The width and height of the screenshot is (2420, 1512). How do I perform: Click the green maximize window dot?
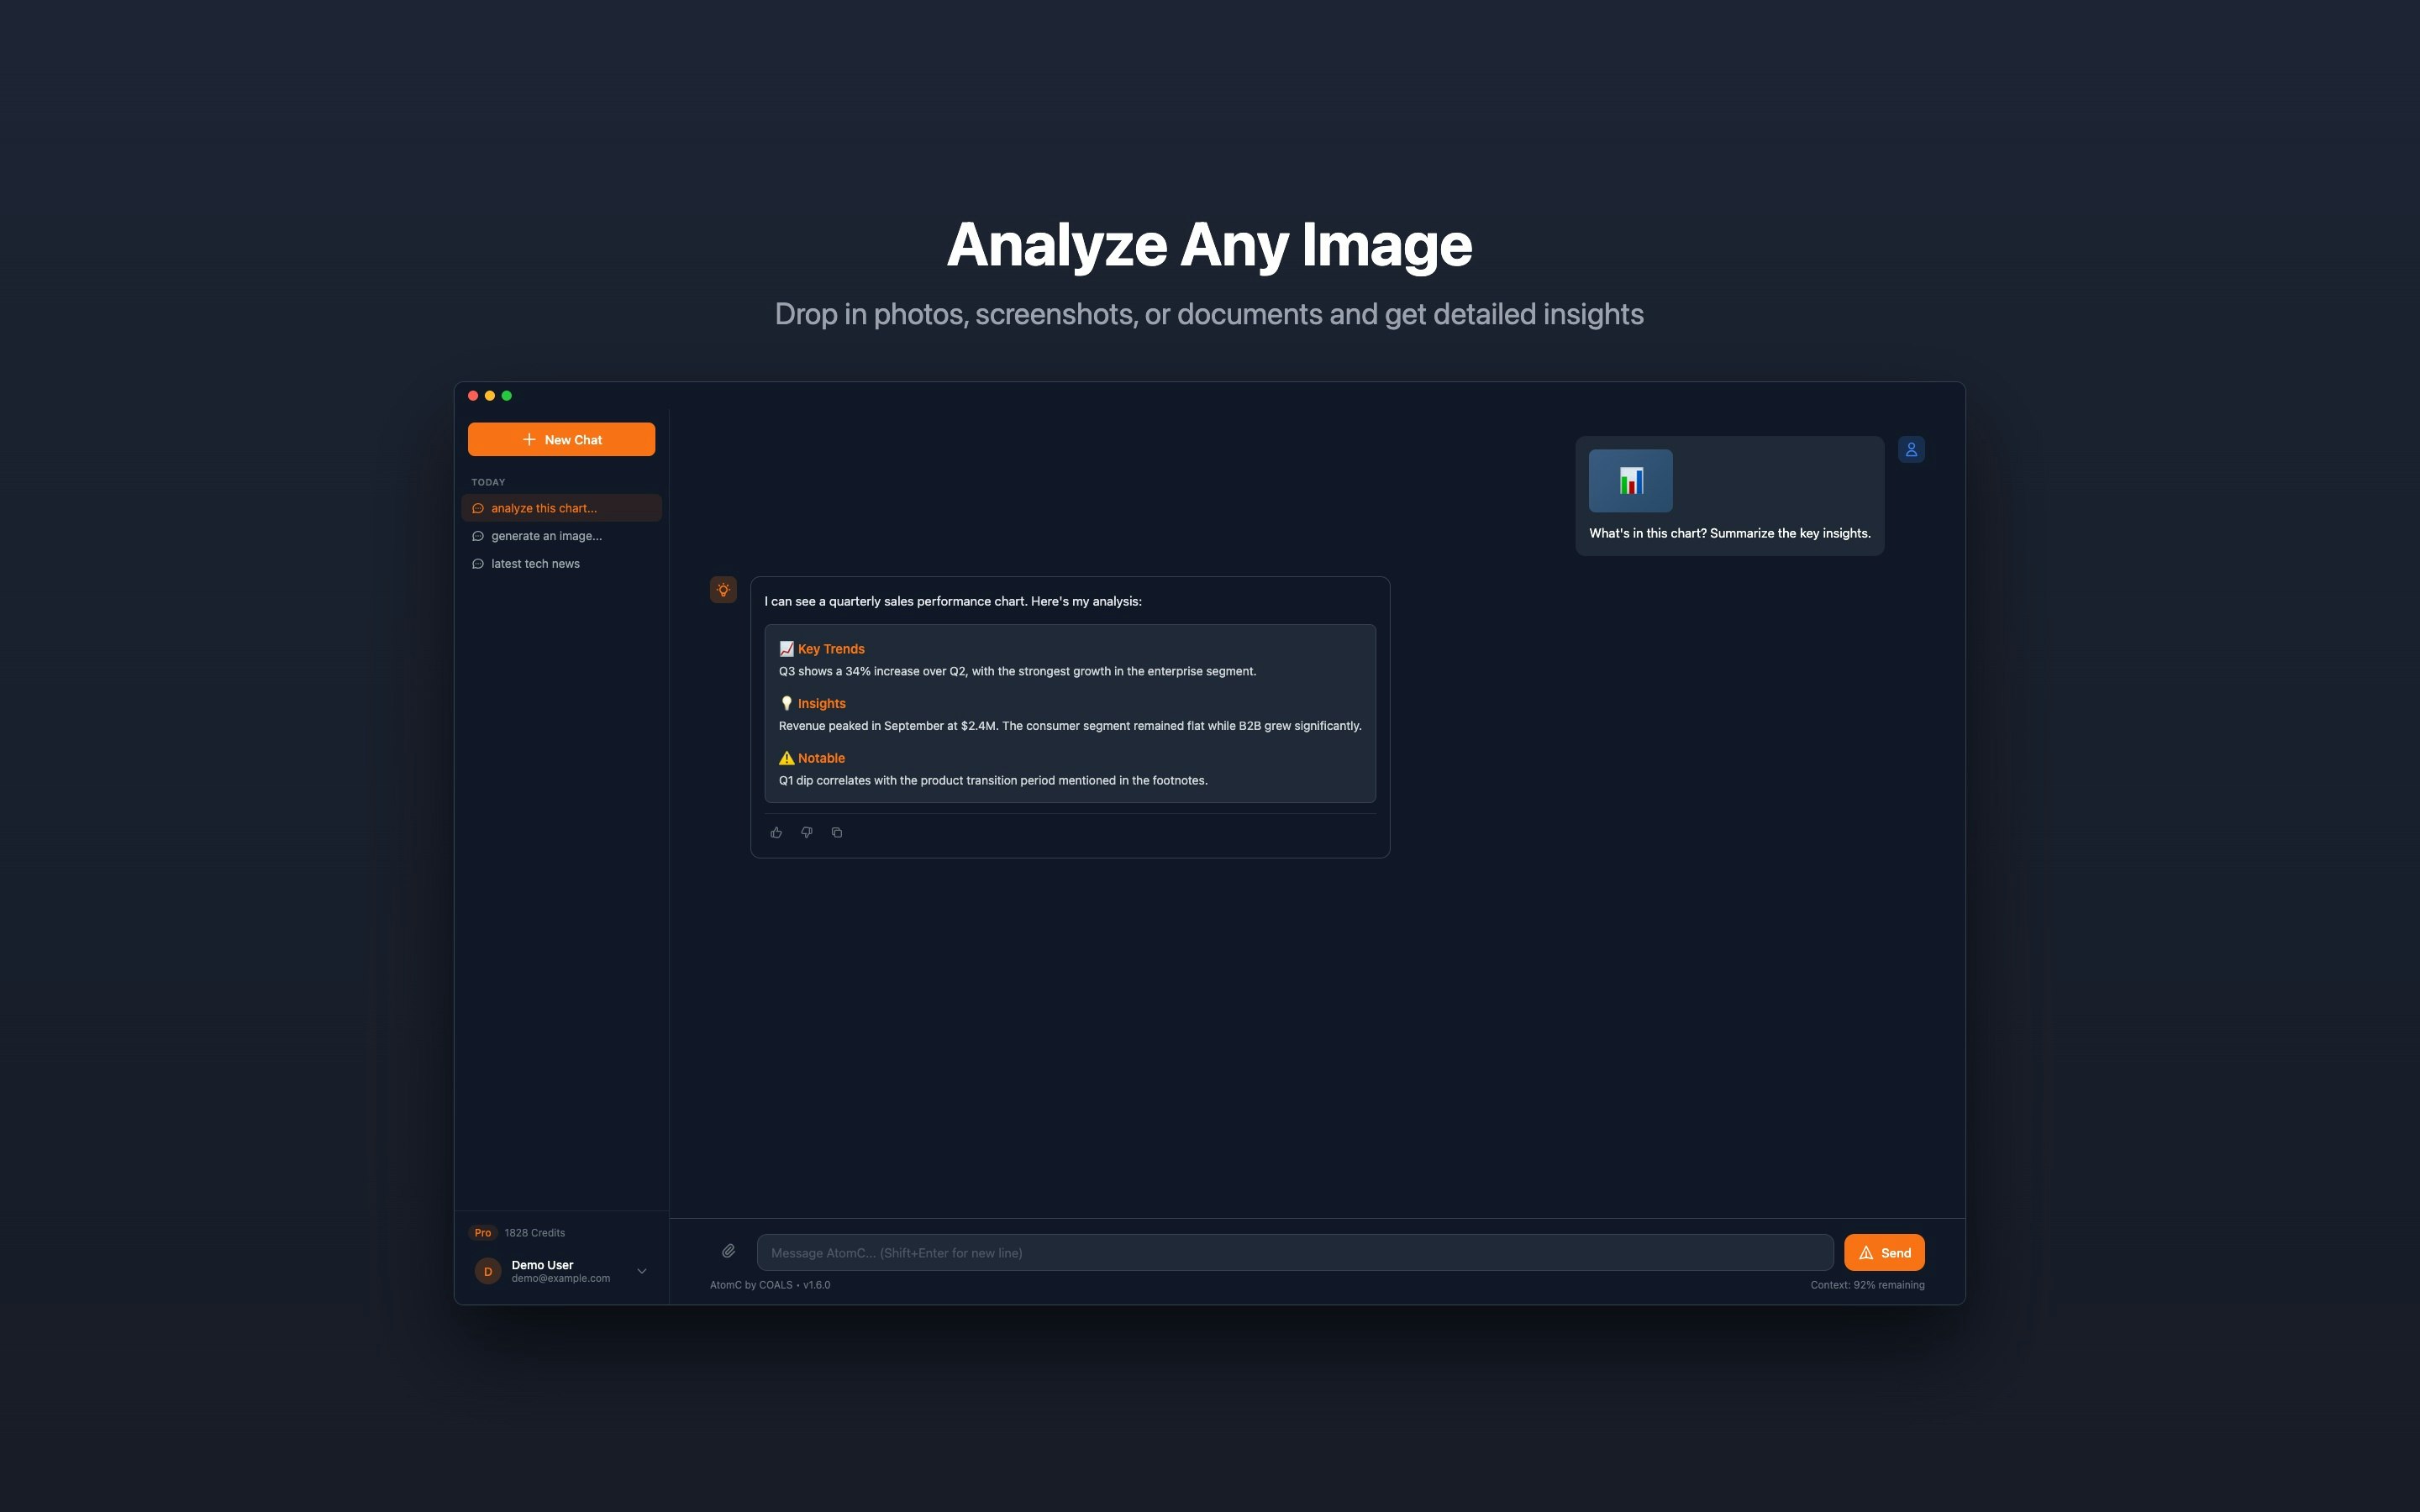(507, 395)
